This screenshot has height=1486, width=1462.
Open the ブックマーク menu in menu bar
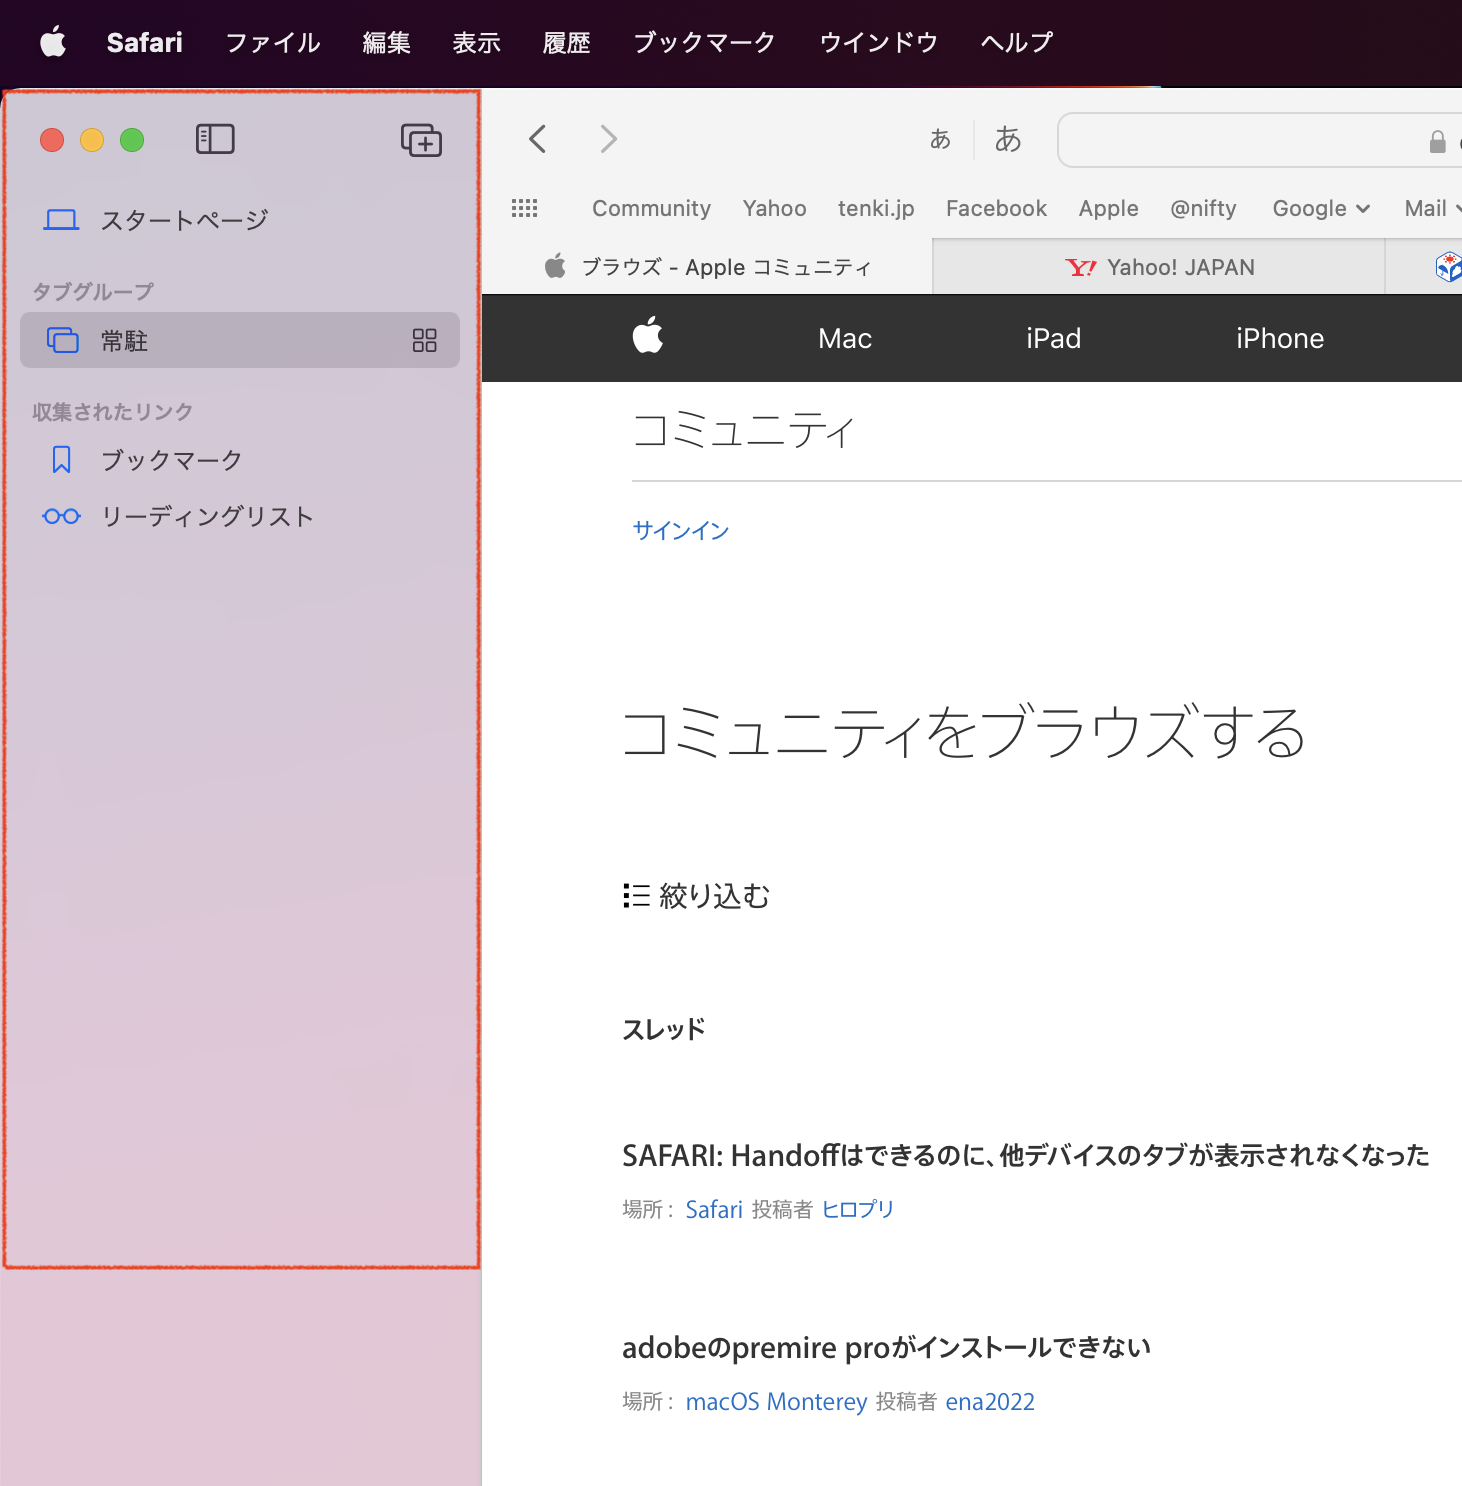(704, 42)
